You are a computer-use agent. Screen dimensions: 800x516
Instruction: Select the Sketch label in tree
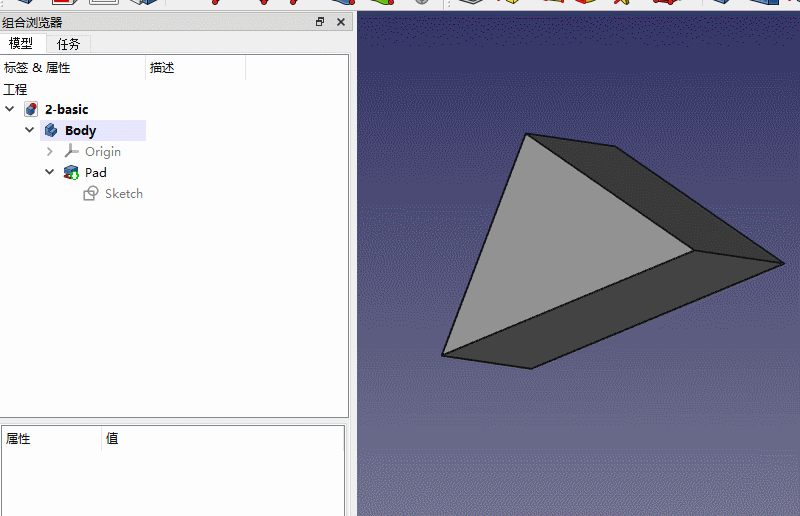[124, 193]
